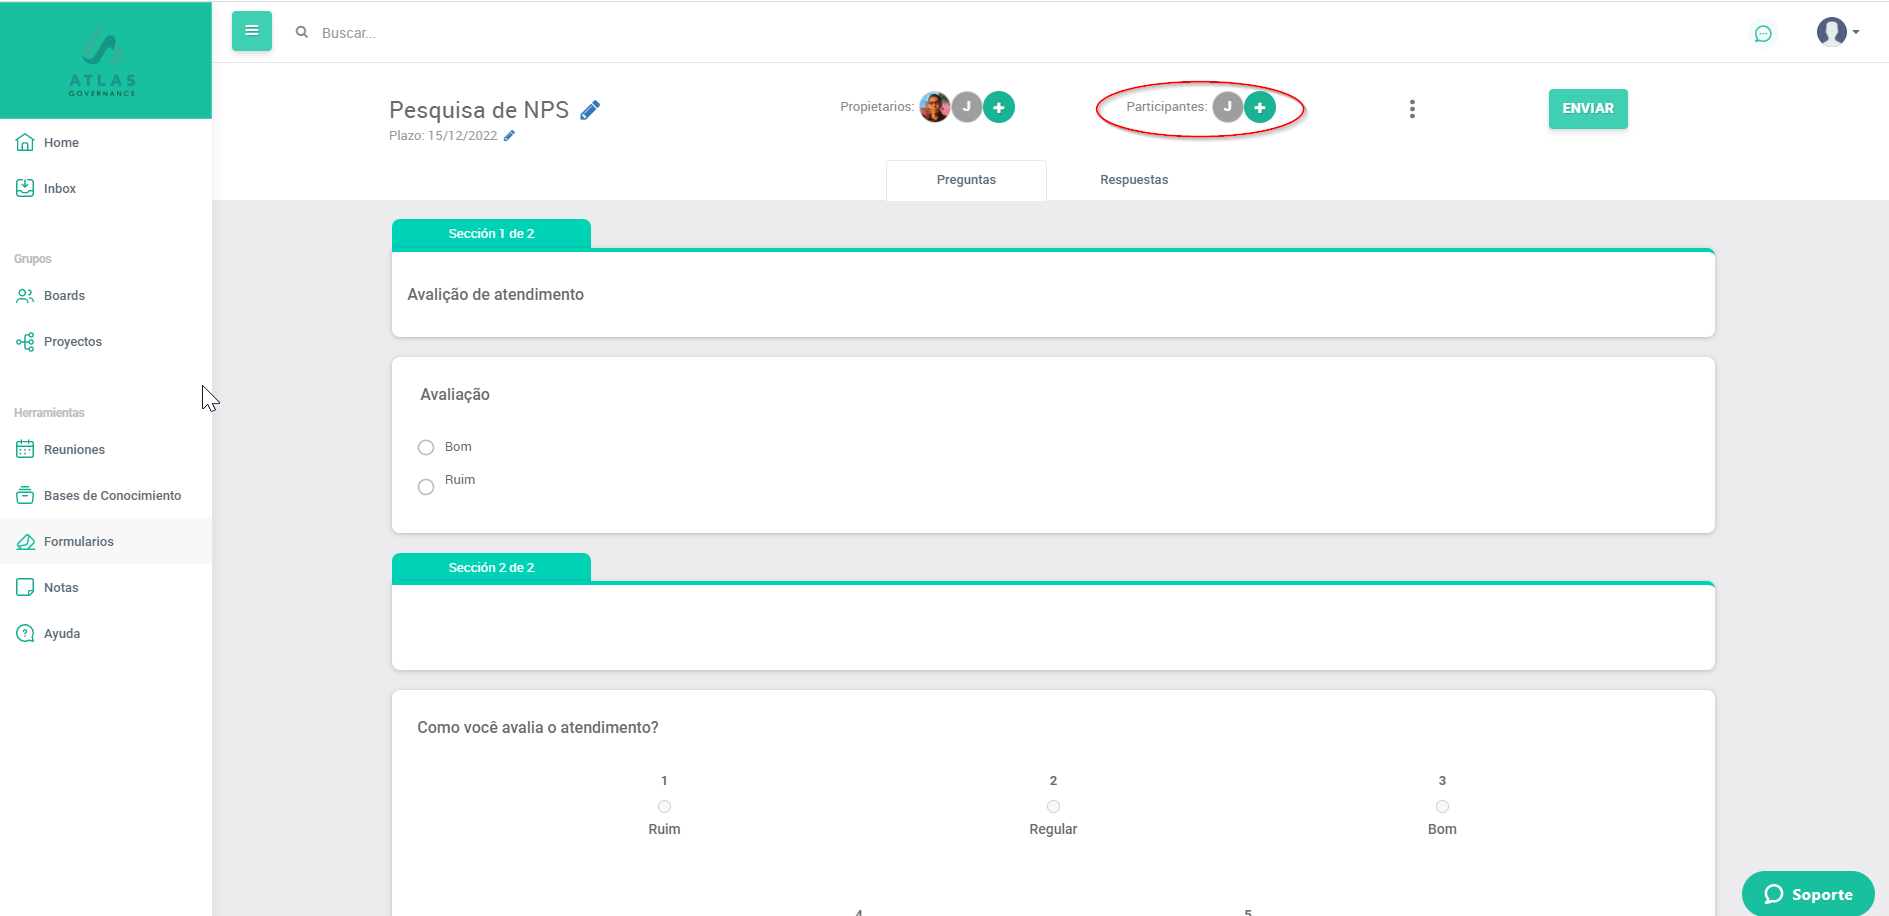Click the hamburger menu toggle button

click(251, 31)
